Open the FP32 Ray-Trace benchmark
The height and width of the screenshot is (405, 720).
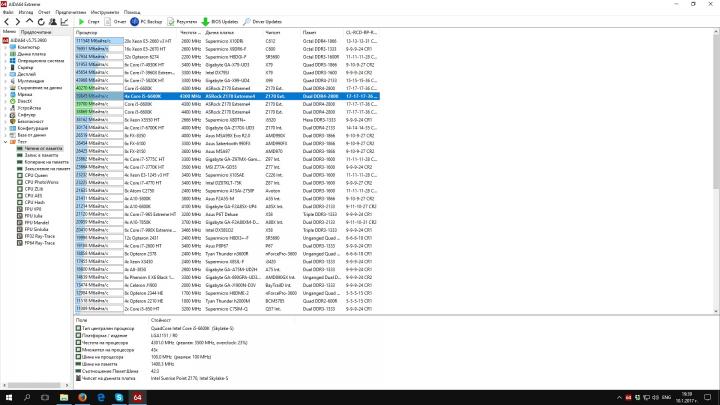pos(39,236)
